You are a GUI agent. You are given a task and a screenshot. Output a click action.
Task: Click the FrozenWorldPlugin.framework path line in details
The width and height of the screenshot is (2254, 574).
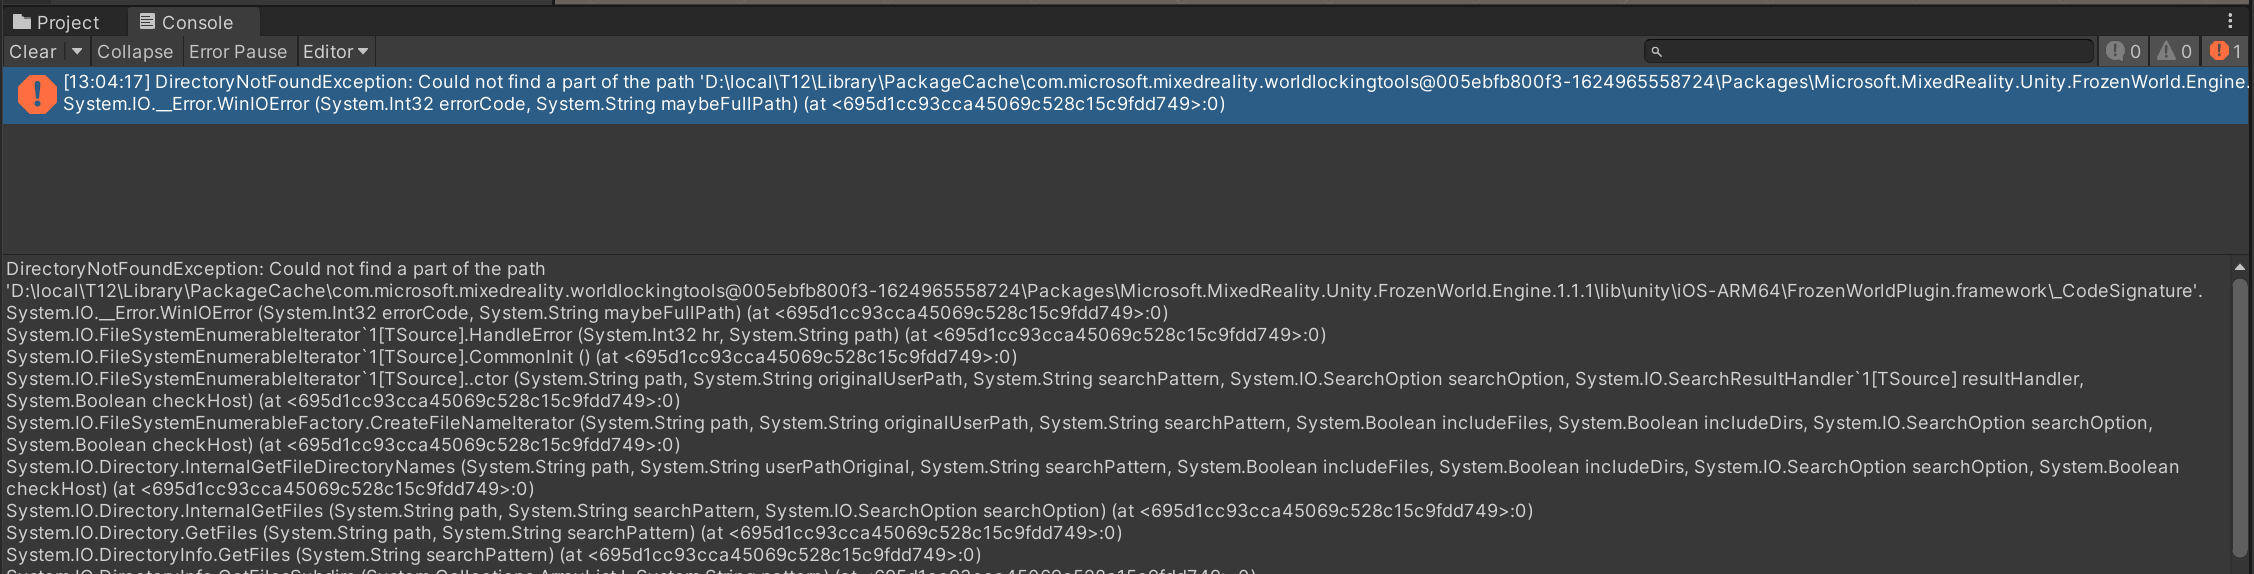[x=1104, y=291]
